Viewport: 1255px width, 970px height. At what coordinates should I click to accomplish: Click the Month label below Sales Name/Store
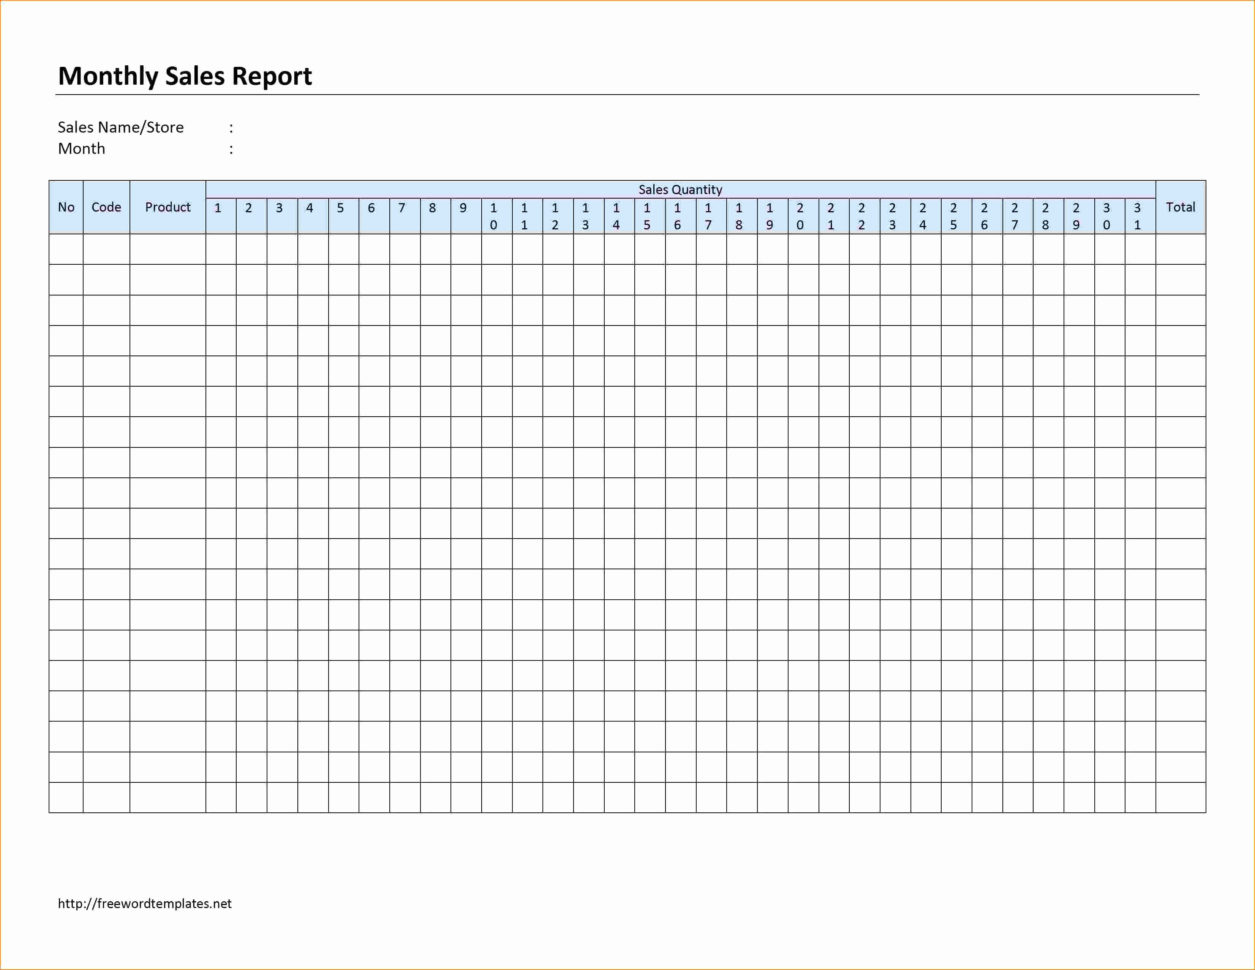(81, 148)
